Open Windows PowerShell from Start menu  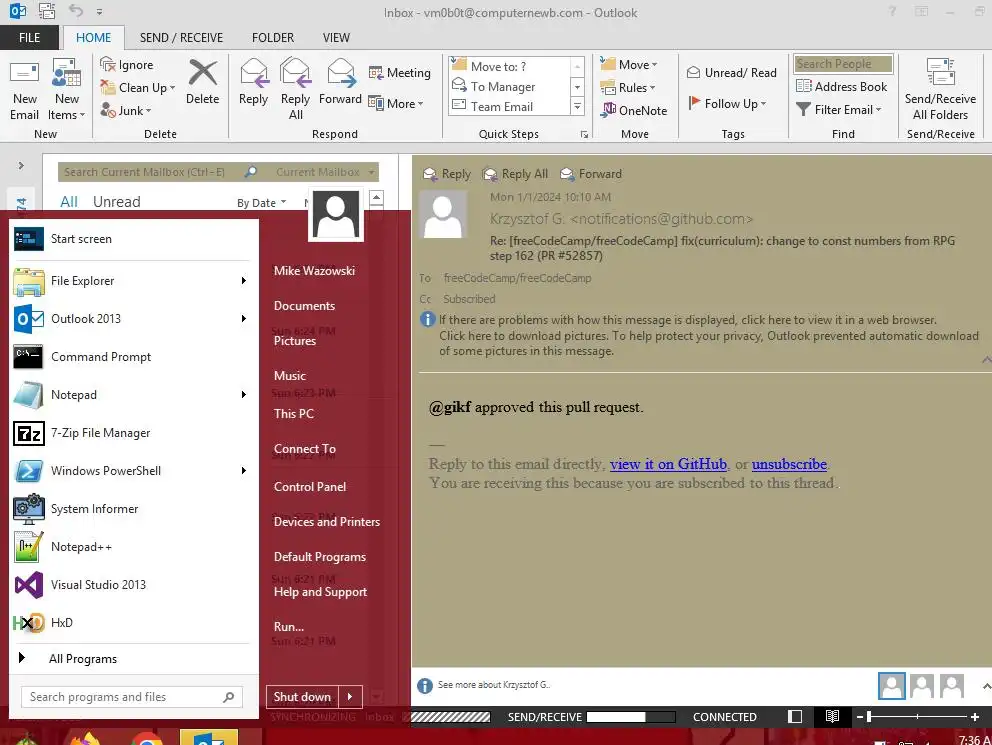(132, 471)
